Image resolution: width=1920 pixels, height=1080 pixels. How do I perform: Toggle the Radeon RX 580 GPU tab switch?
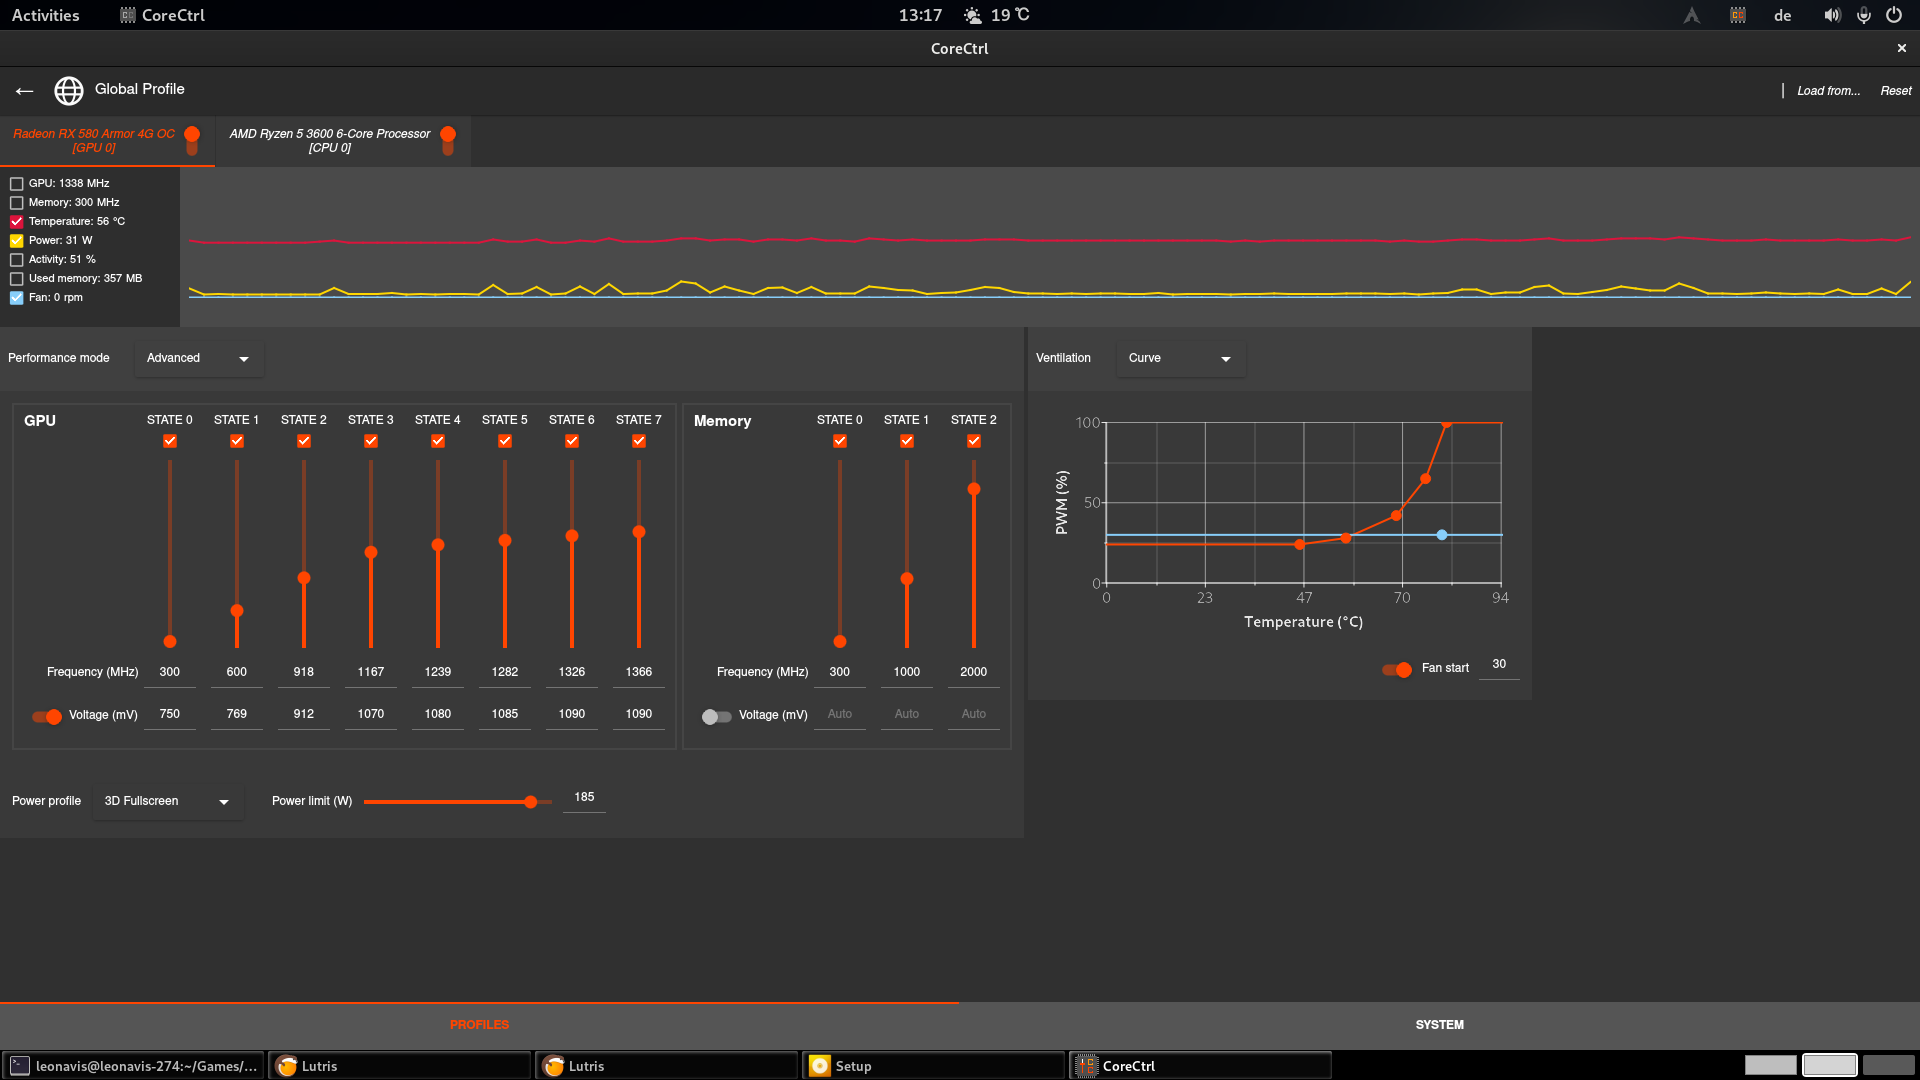coord(192,140)
